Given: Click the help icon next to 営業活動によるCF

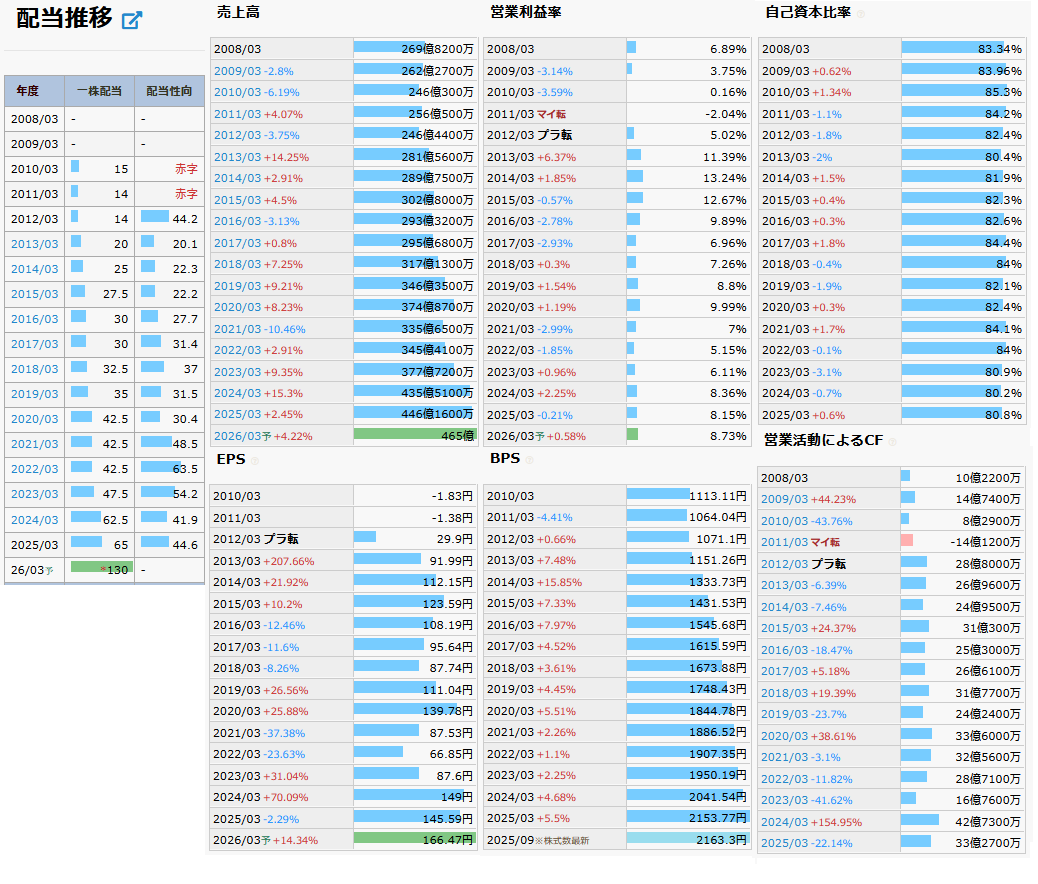Looking at the screenshot, I should click(x=893, y=441).
